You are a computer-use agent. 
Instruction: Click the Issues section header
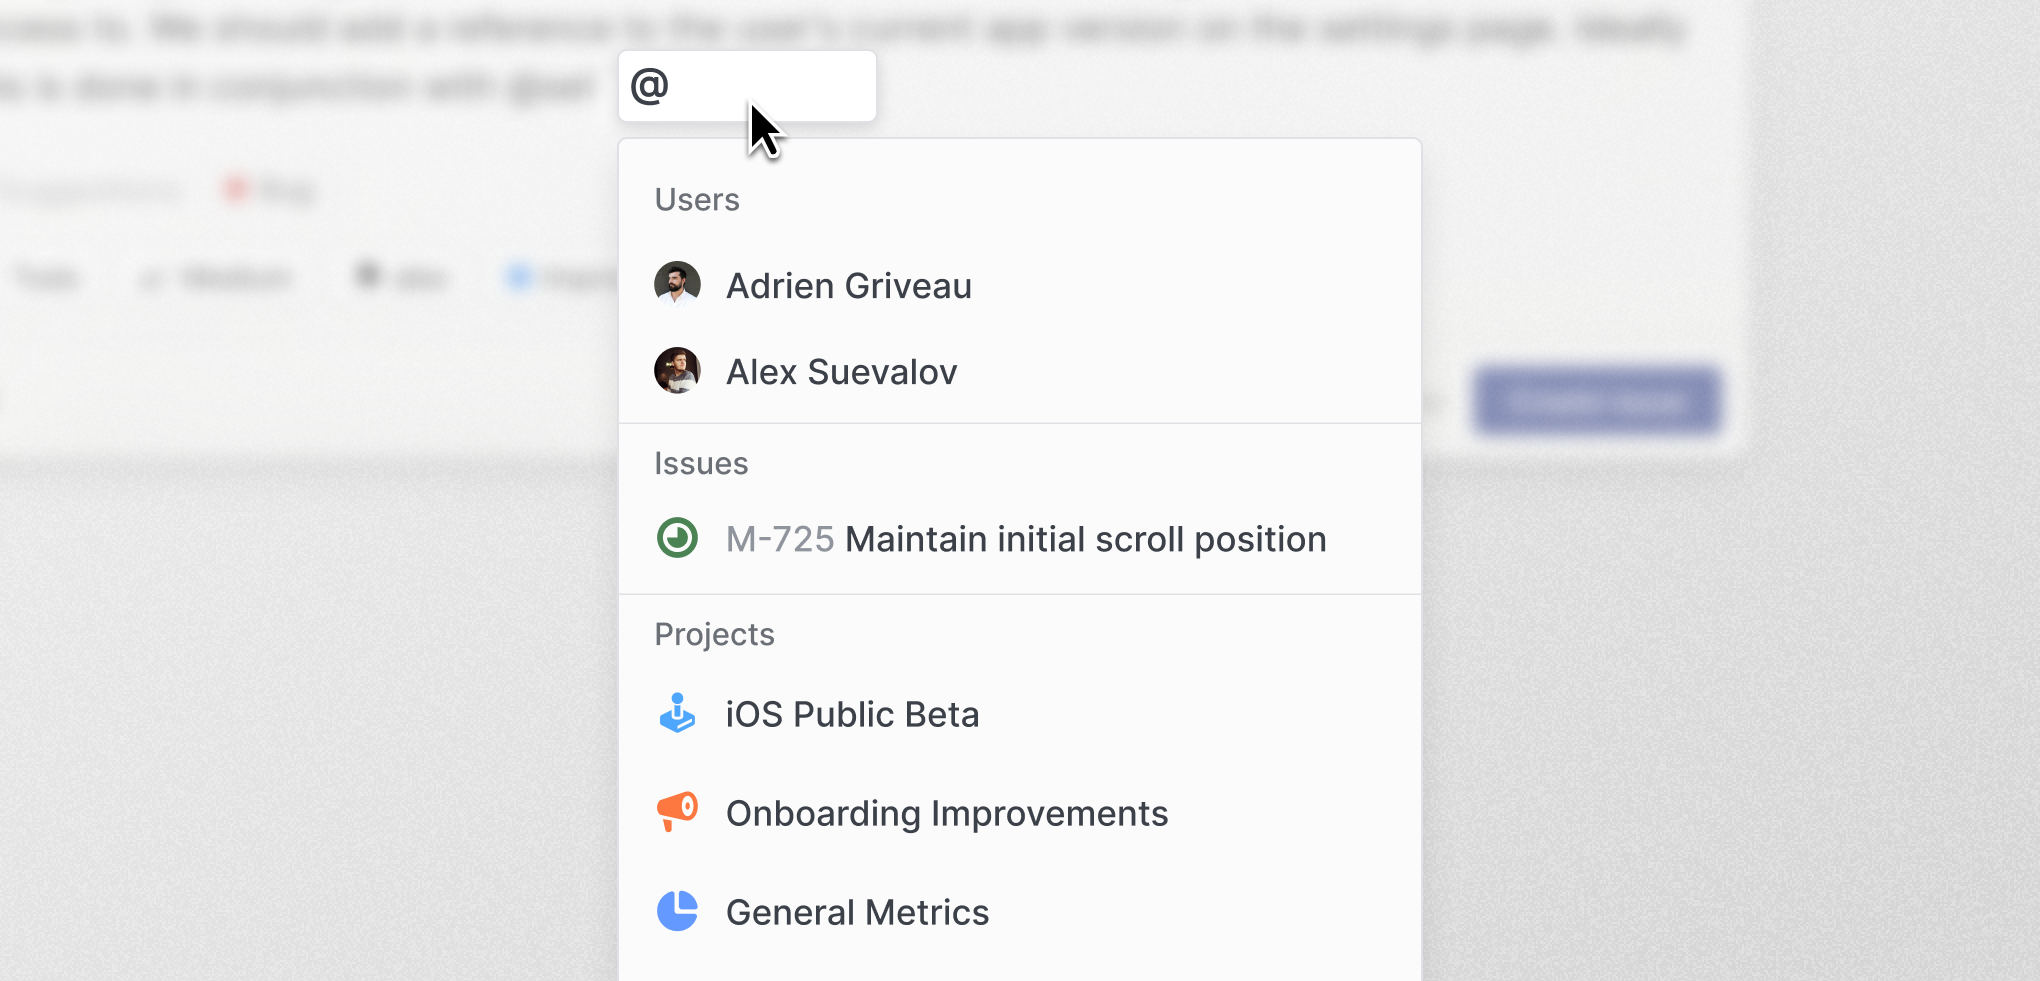point(701,464)
